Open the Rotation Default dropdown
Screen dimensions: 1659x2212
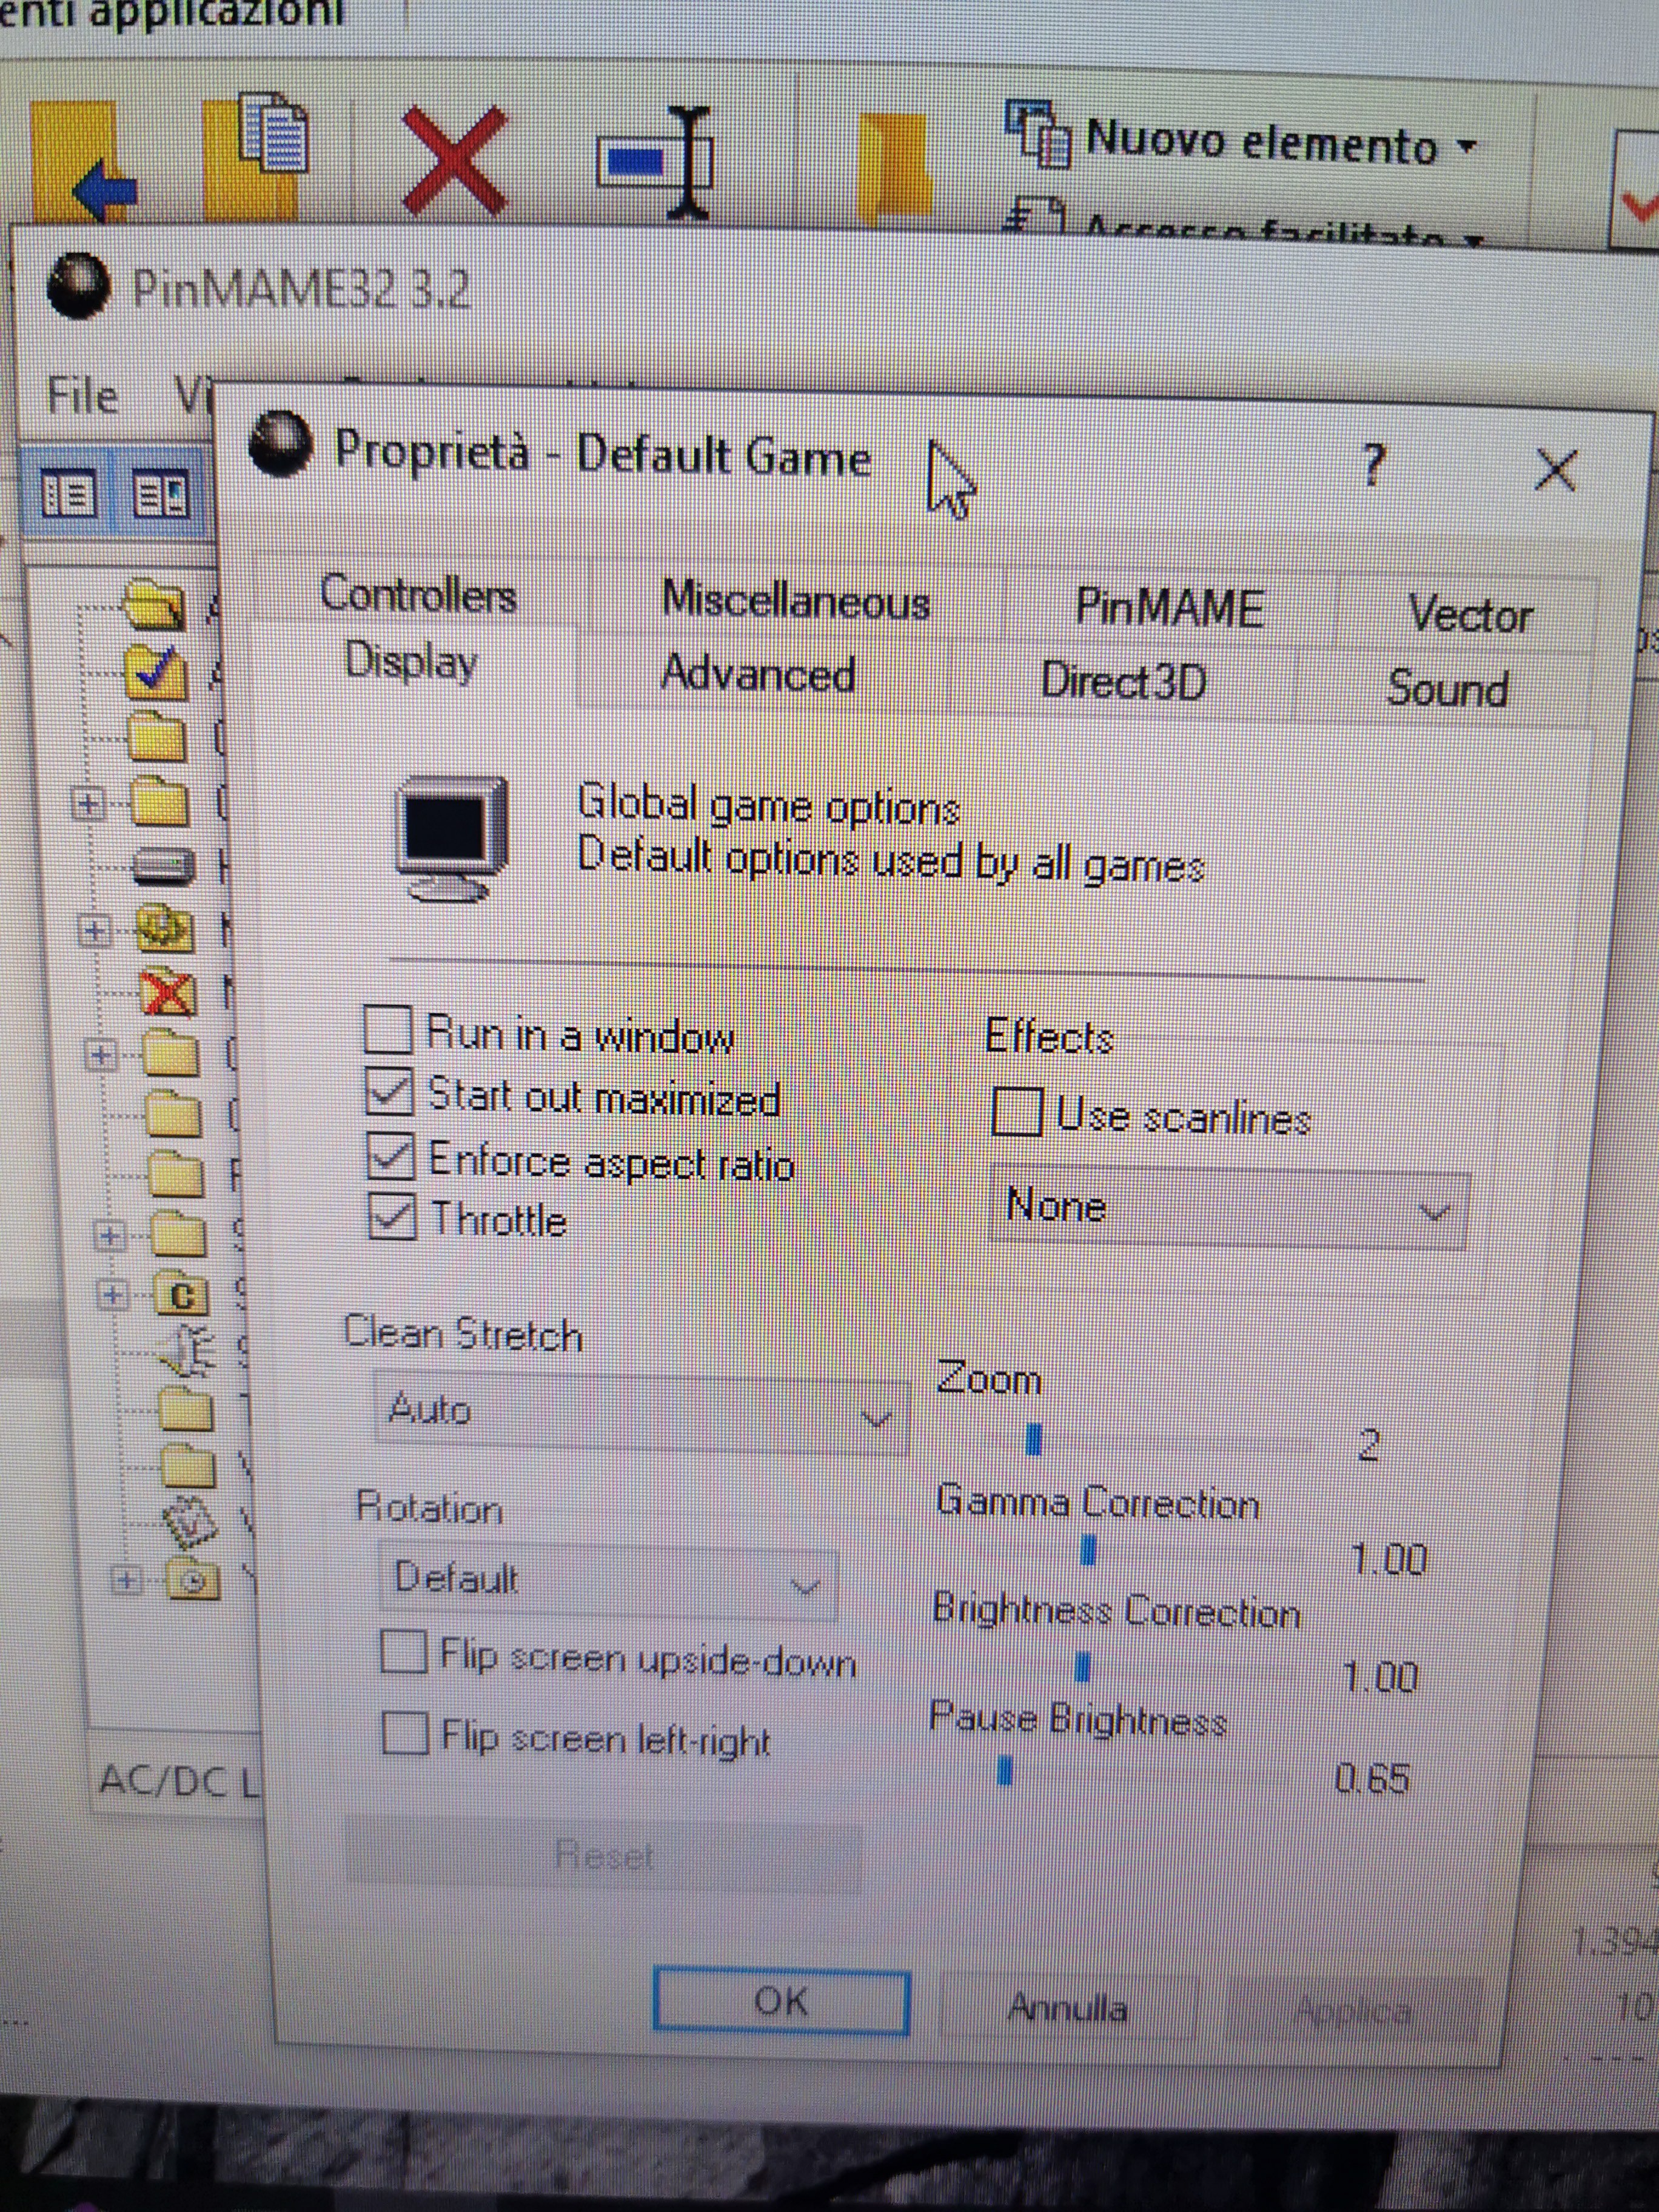point(608,1581)
